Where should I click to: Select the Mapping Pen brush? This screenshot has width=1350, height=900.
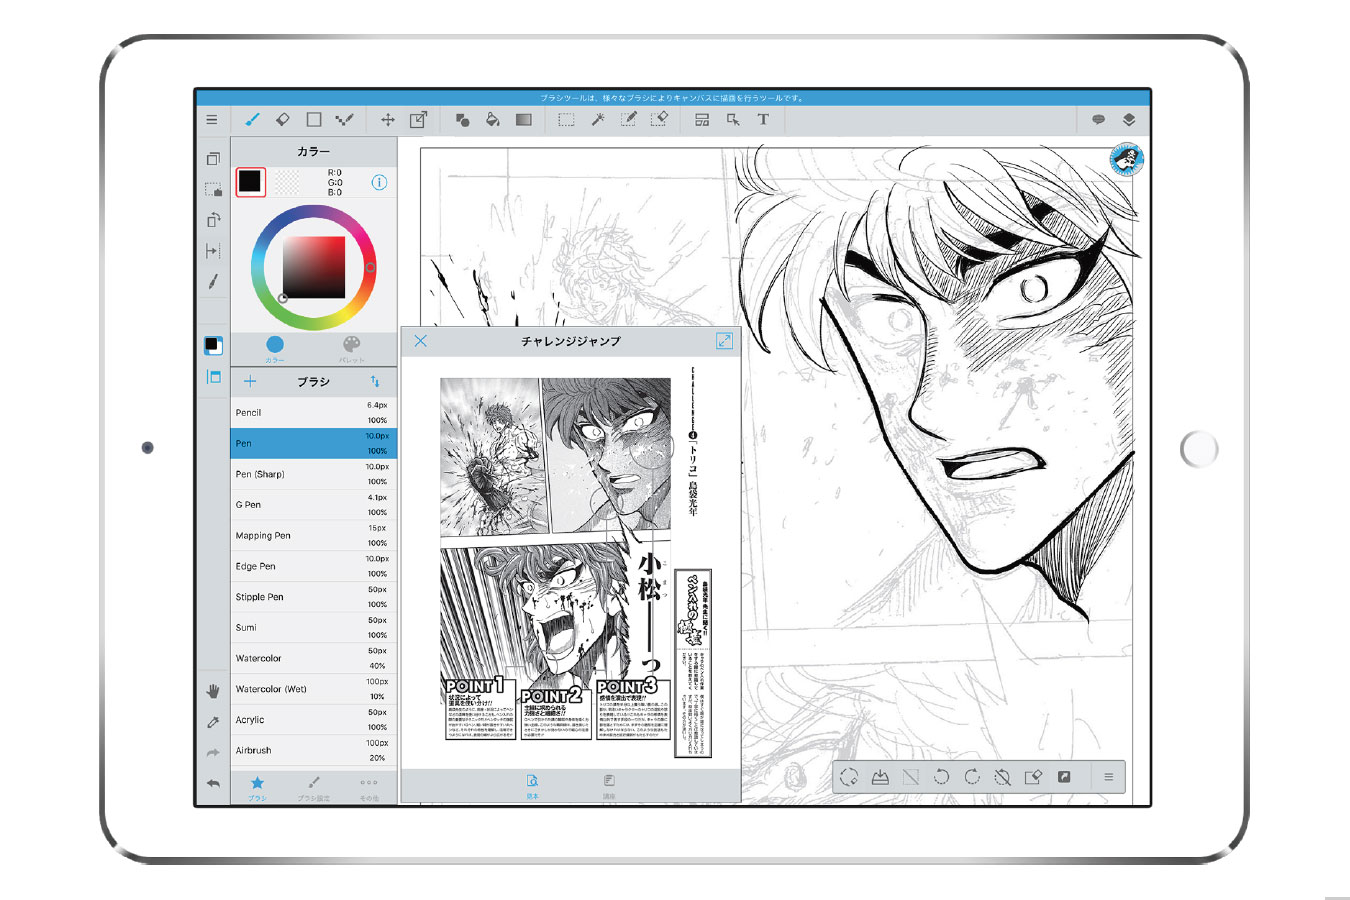coord(314,535)
